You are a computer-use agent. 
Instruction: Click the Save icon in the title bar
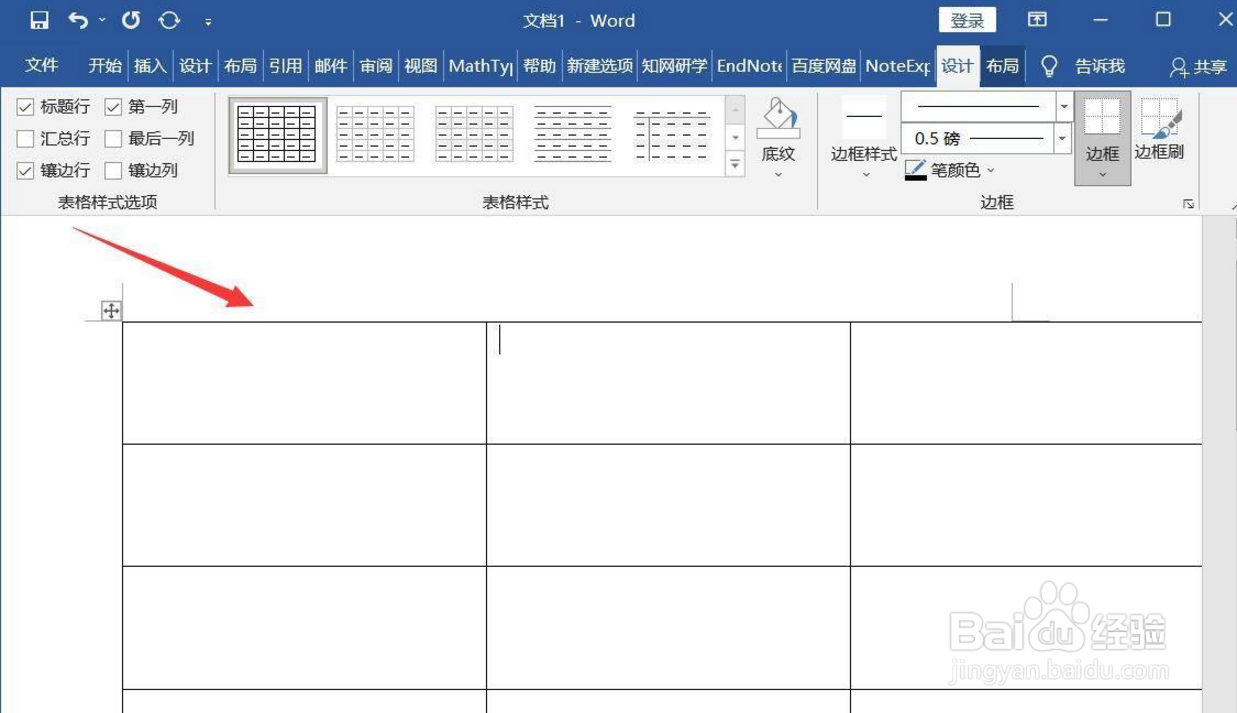pyautogui.click(x=39, y=20)
